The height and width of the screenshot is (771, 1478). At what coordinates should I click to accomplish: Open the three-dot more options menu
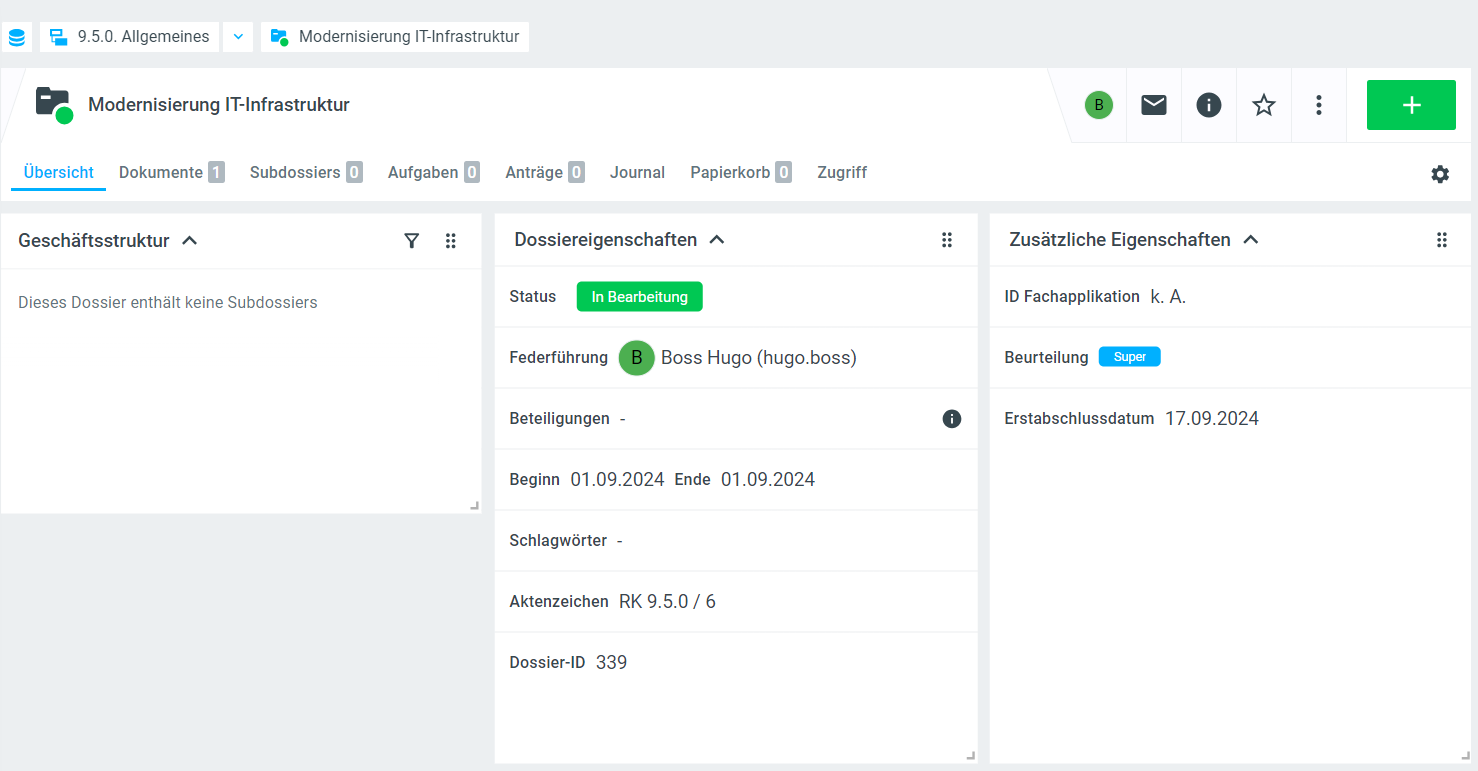[x=1319, y=105]
